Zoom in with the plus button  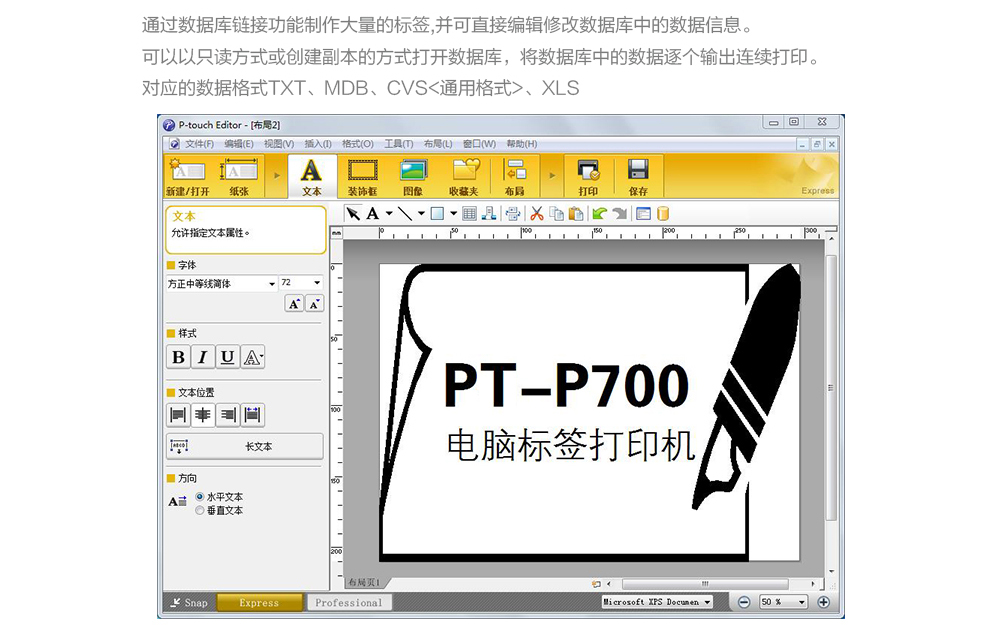tap(823, 602)
